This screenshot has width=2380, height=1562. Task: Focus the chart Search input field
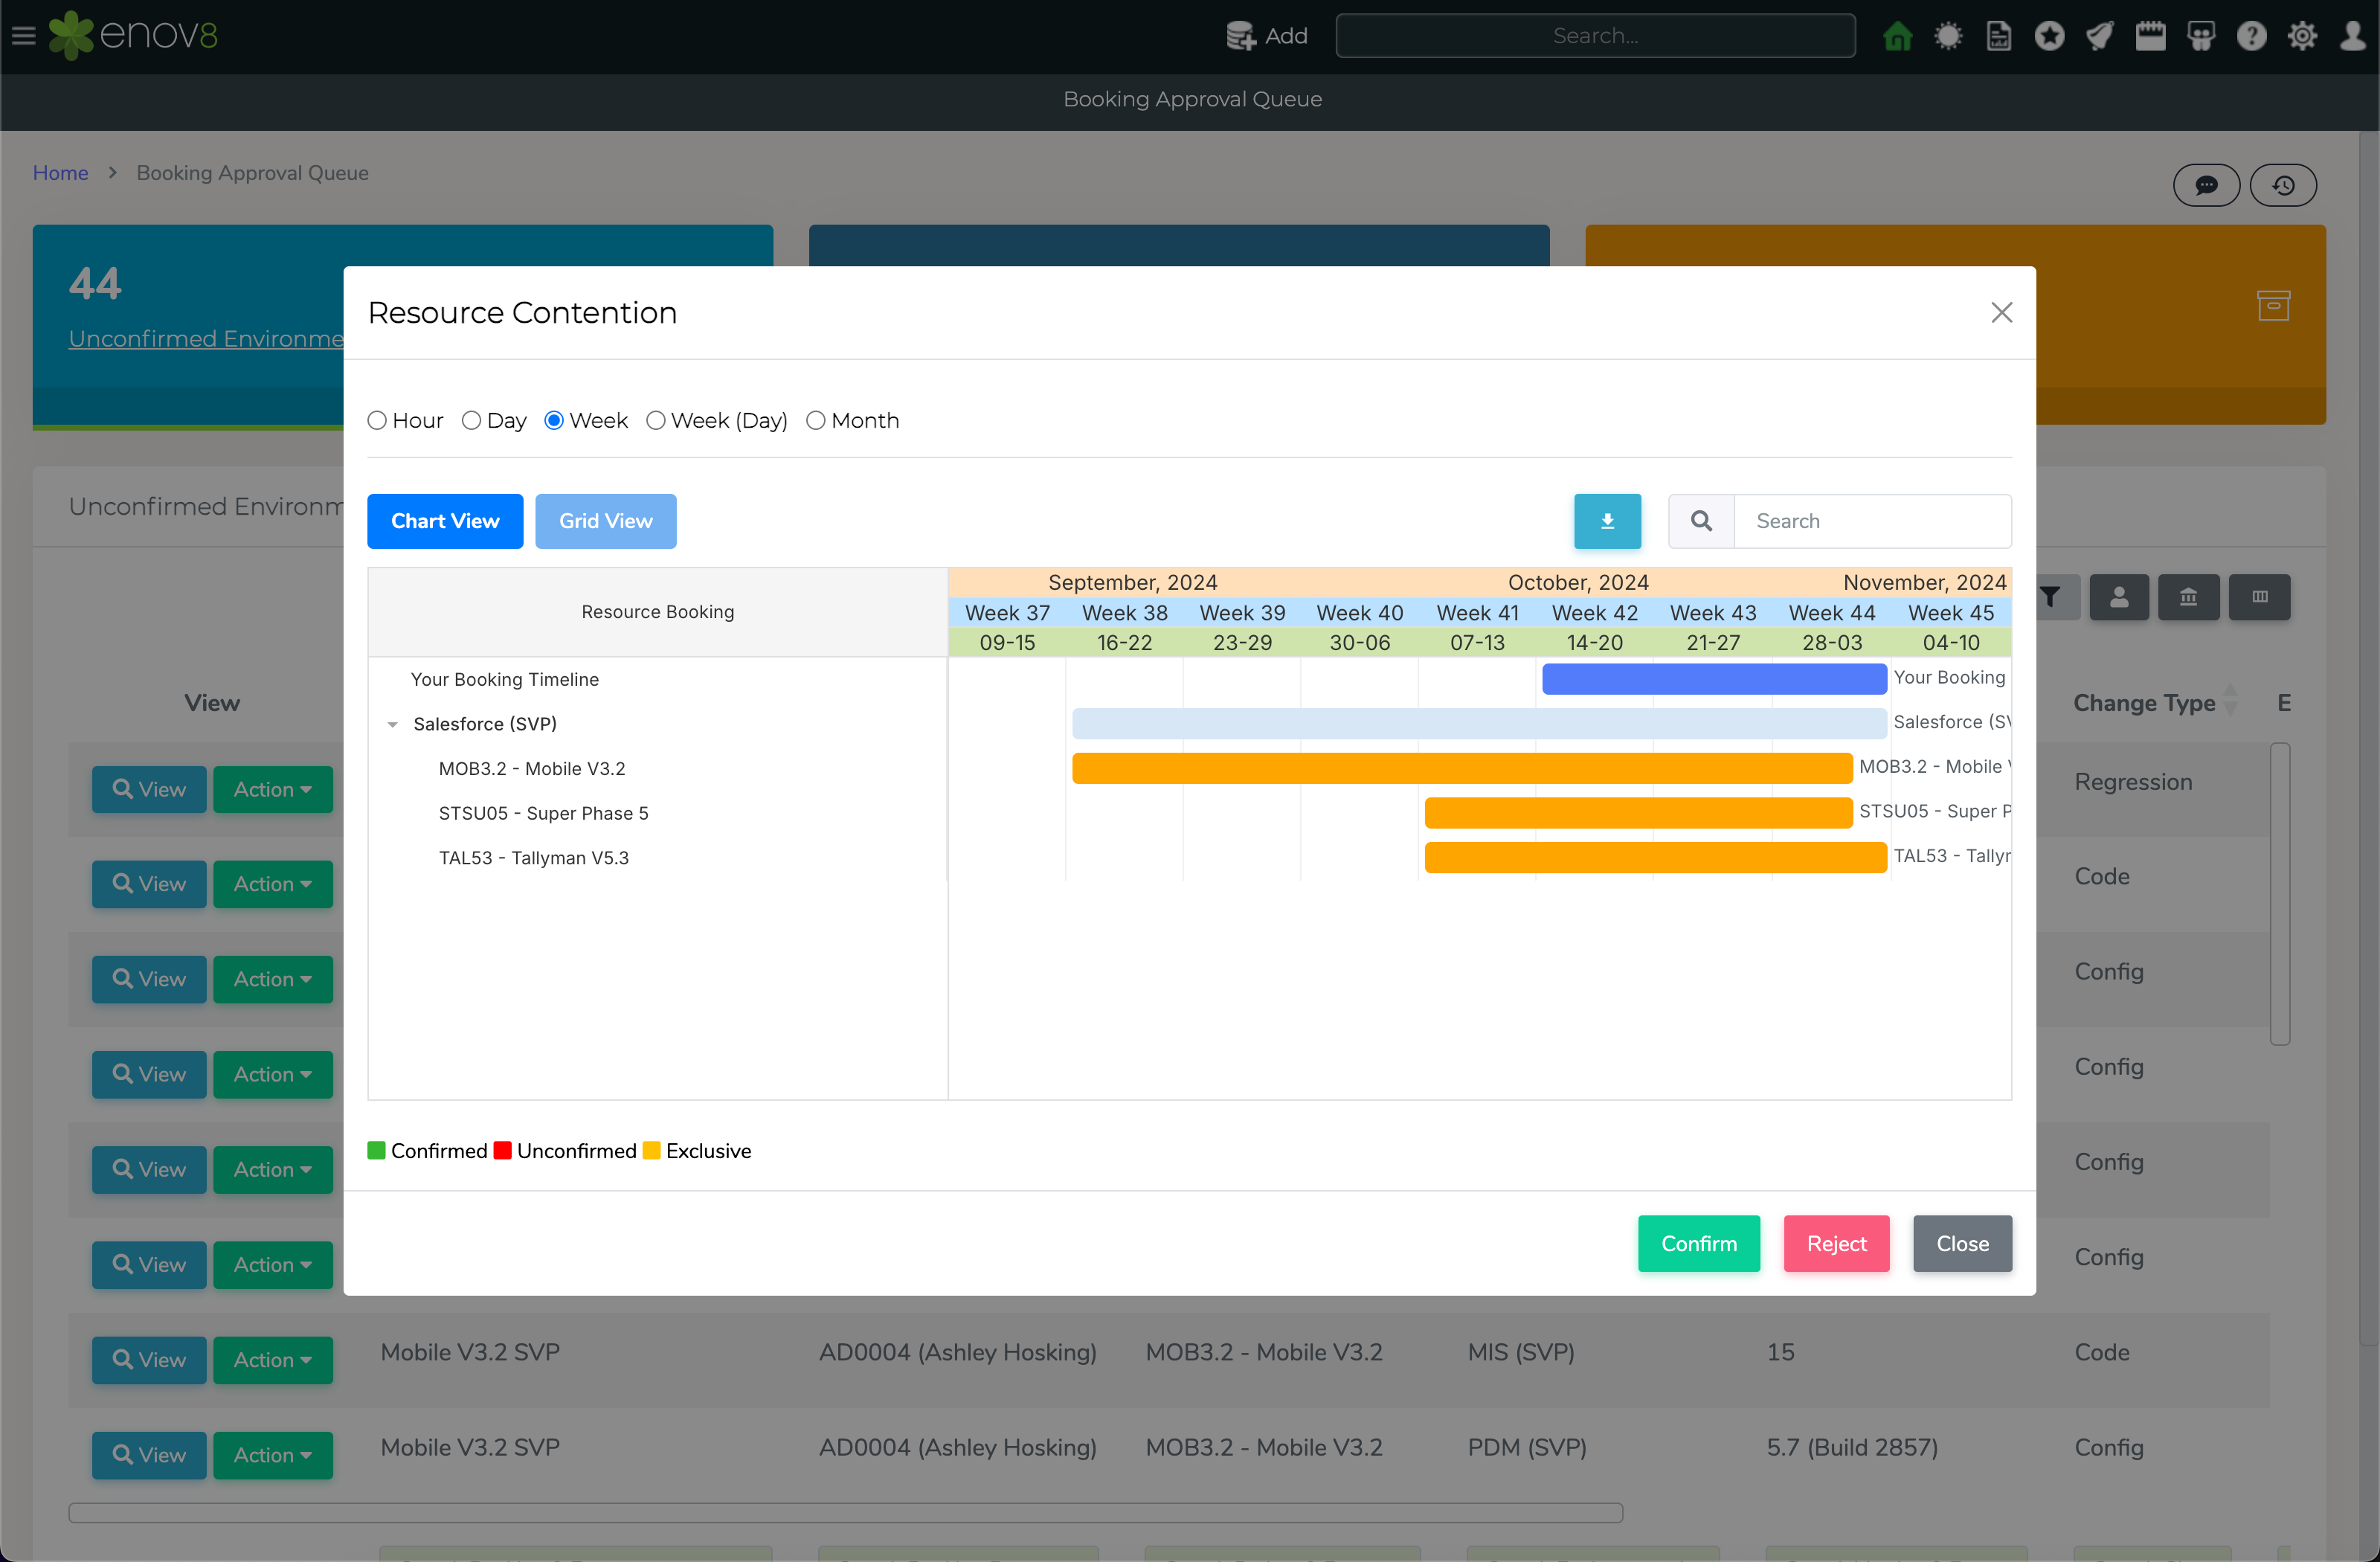pos(1872,521)
